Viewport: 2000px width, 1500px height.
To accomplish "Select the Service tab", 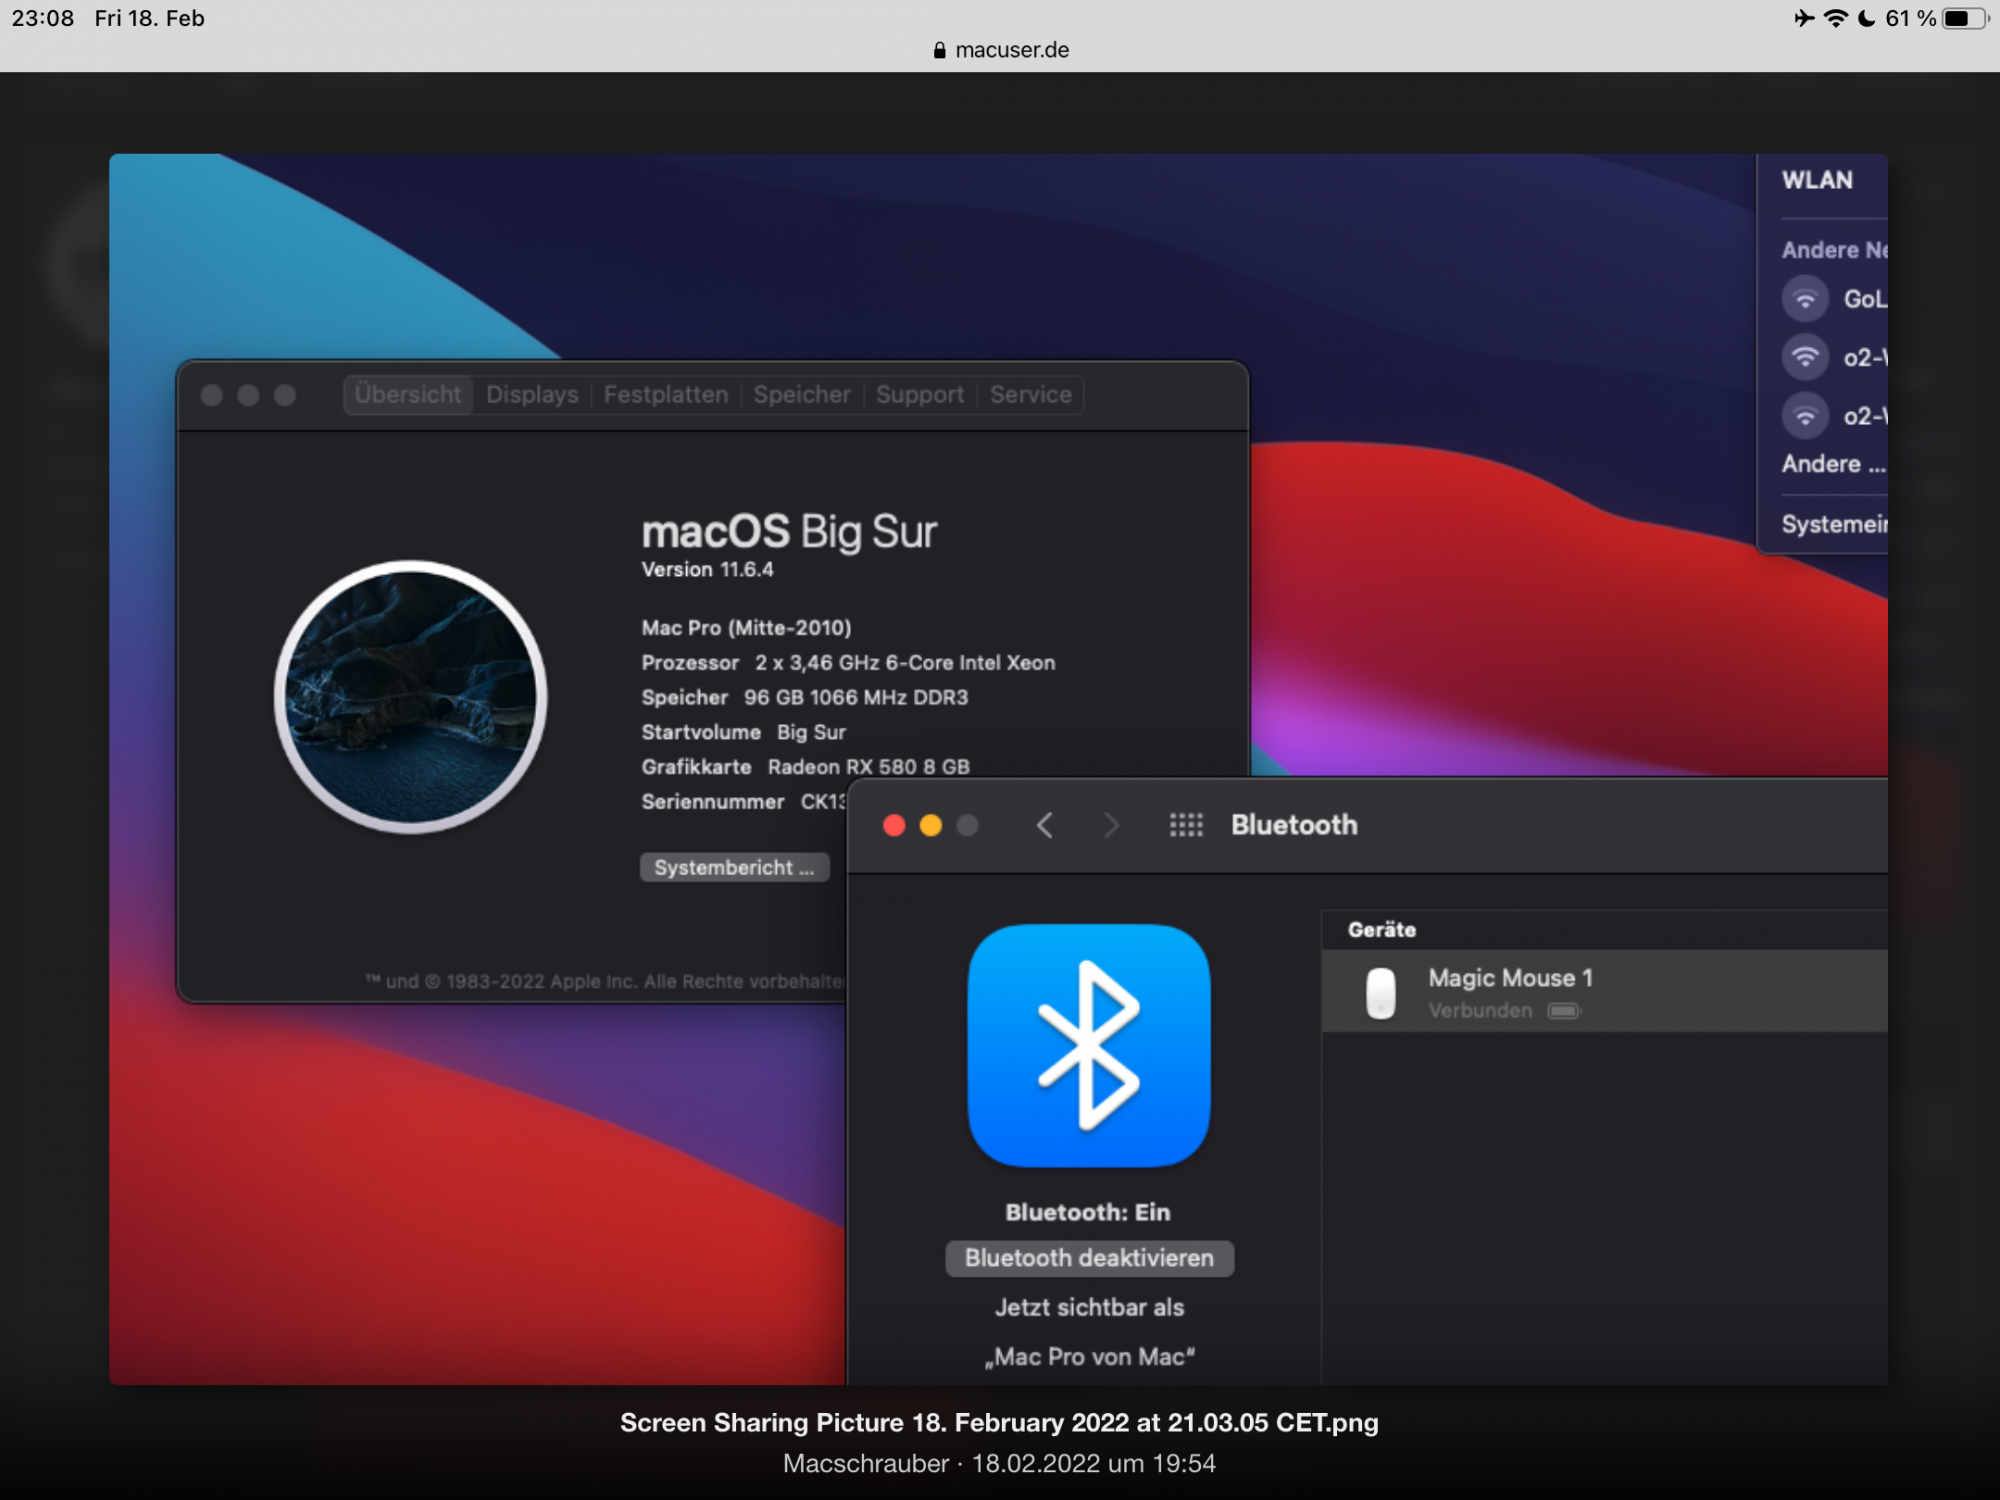I will pos(1031,395).
